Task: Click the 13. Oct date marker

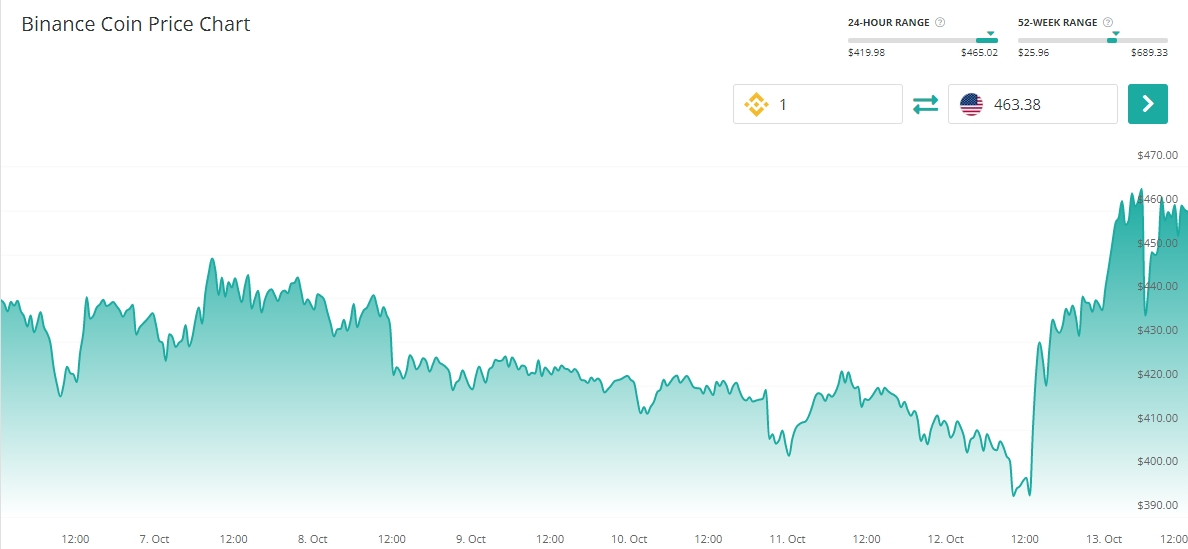Action: coord(1105,539)
